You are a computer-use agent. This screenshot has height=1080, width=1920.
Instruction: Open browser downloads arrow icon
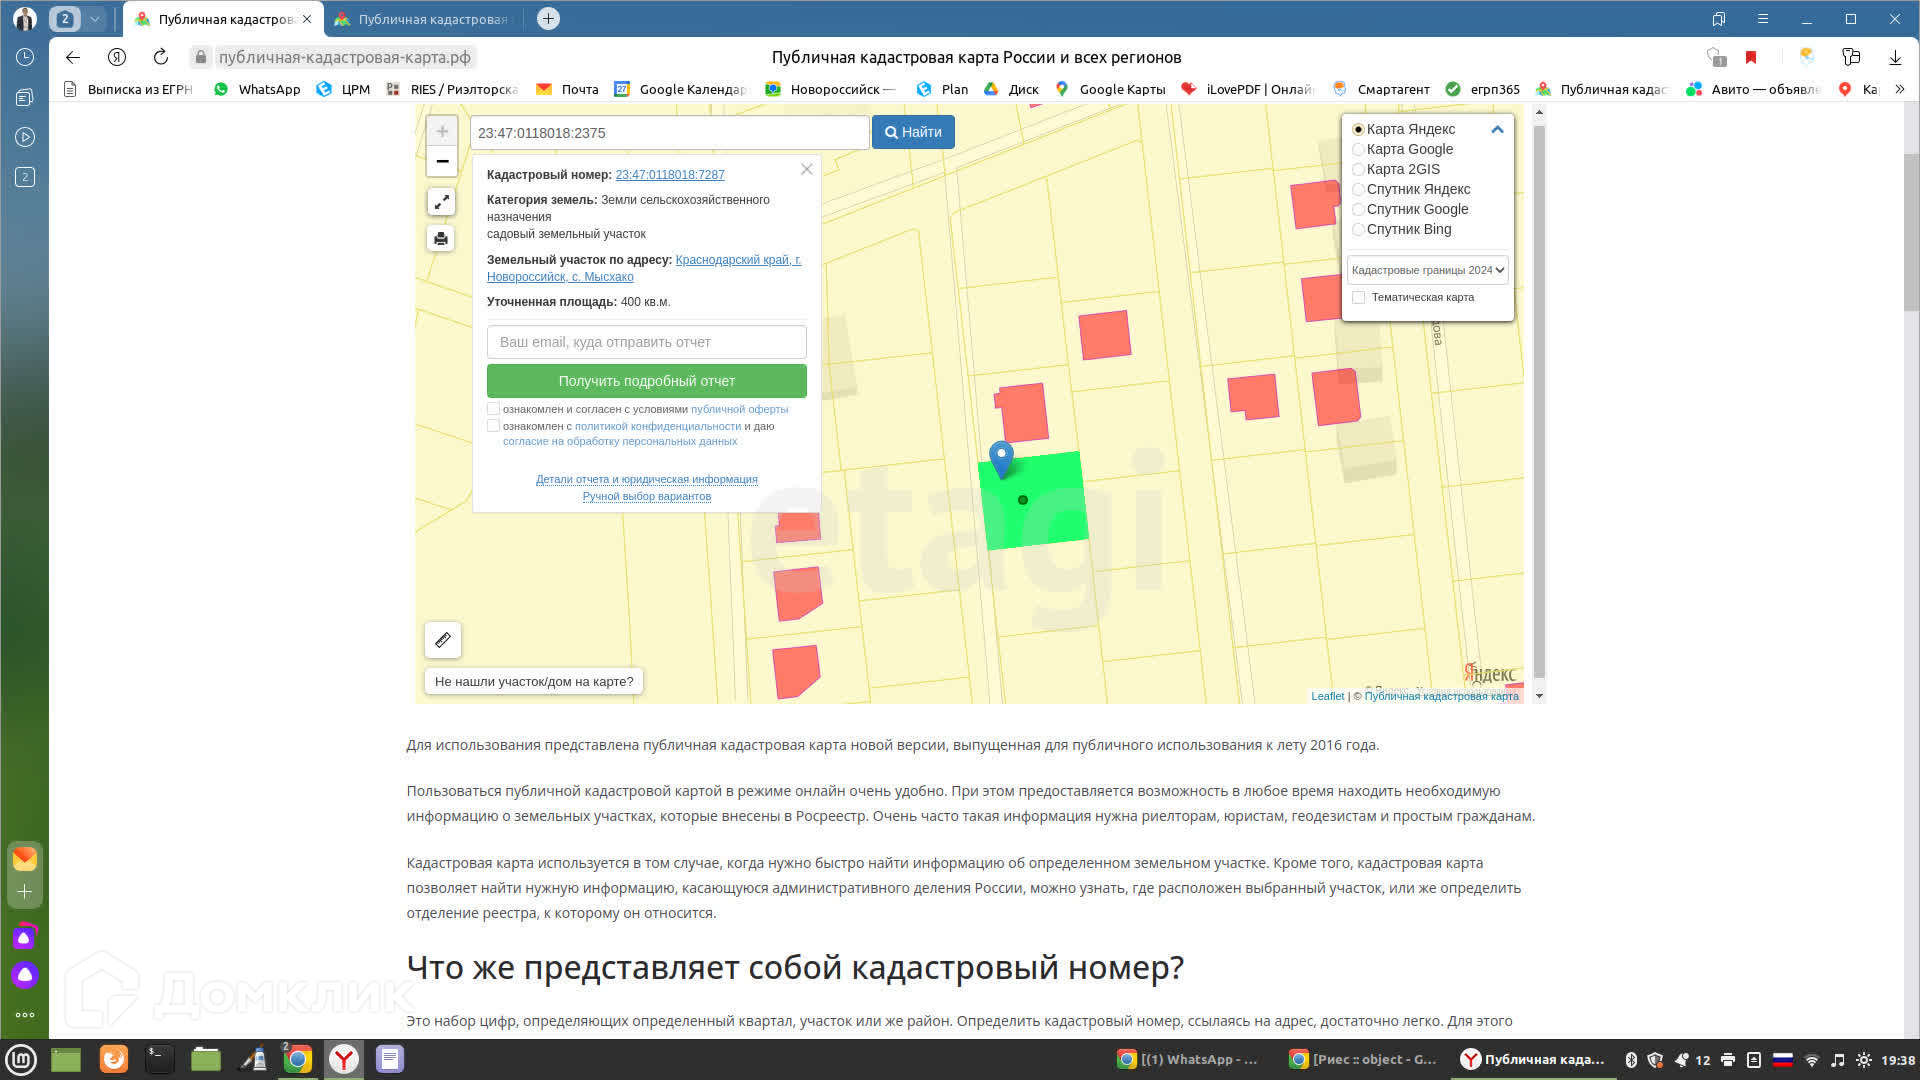(1895, 57)
